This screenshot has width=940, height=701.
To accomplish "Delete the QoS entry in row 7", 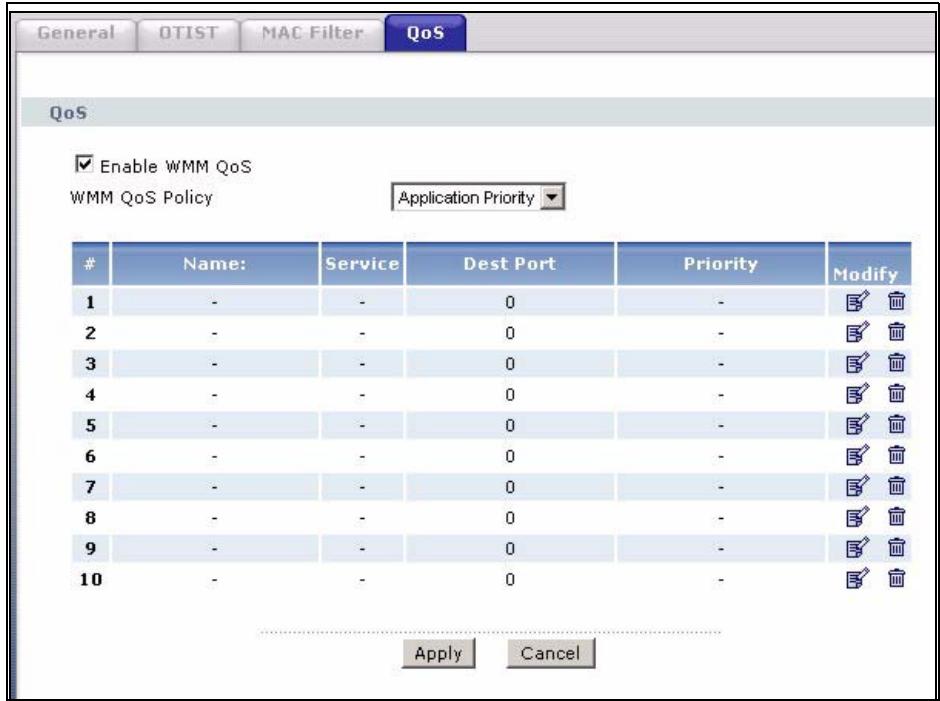I will pos(896,486).
